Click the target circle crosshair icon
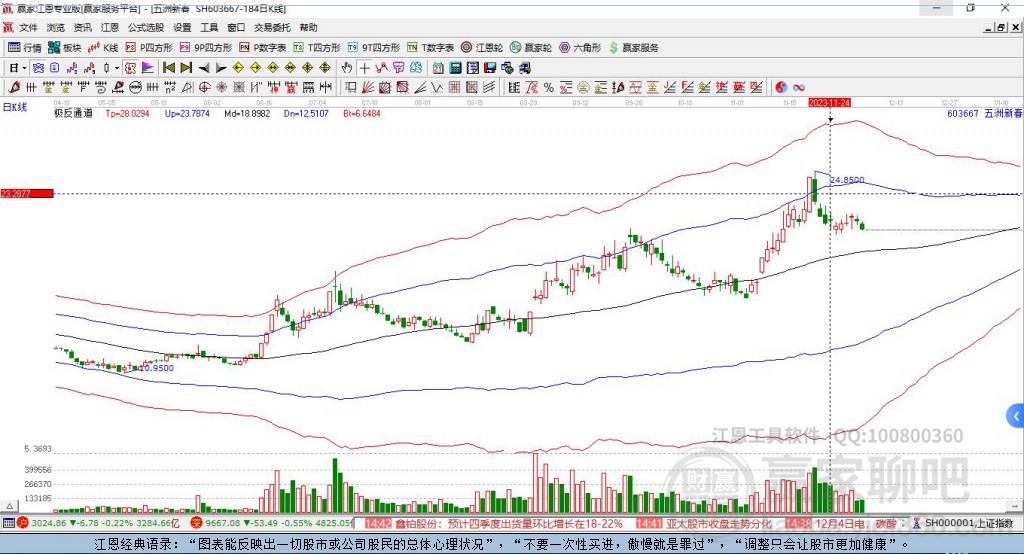The image size is (1024, 554). 204,88
